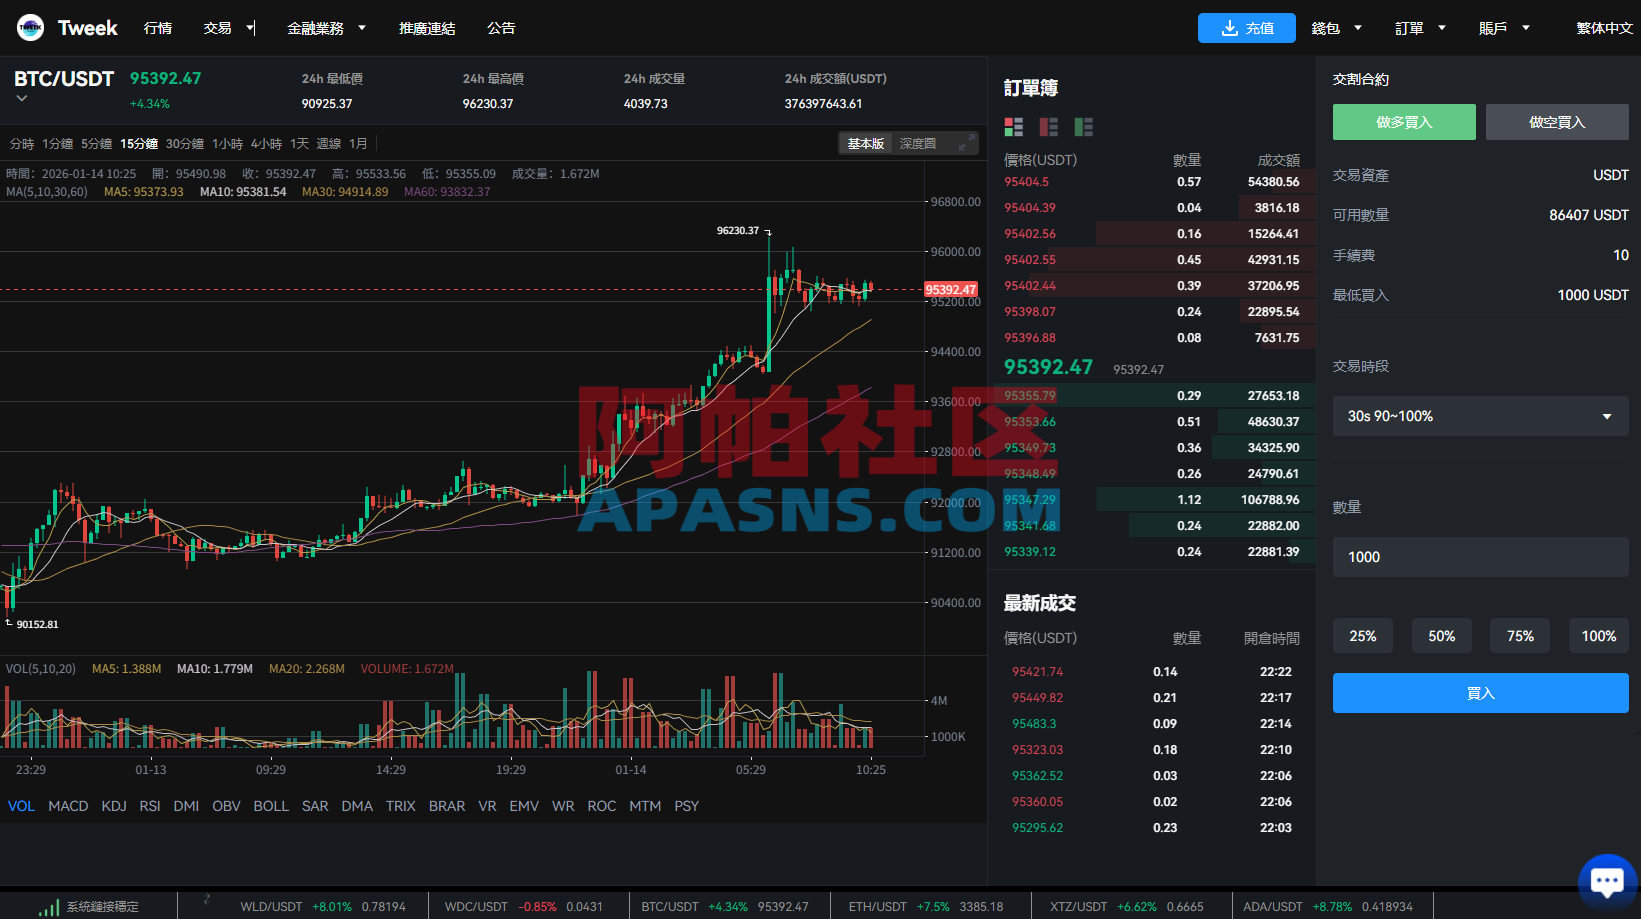
Task: Open the 金融業務 dropdown menu
Action: click(x=326, y=28)
